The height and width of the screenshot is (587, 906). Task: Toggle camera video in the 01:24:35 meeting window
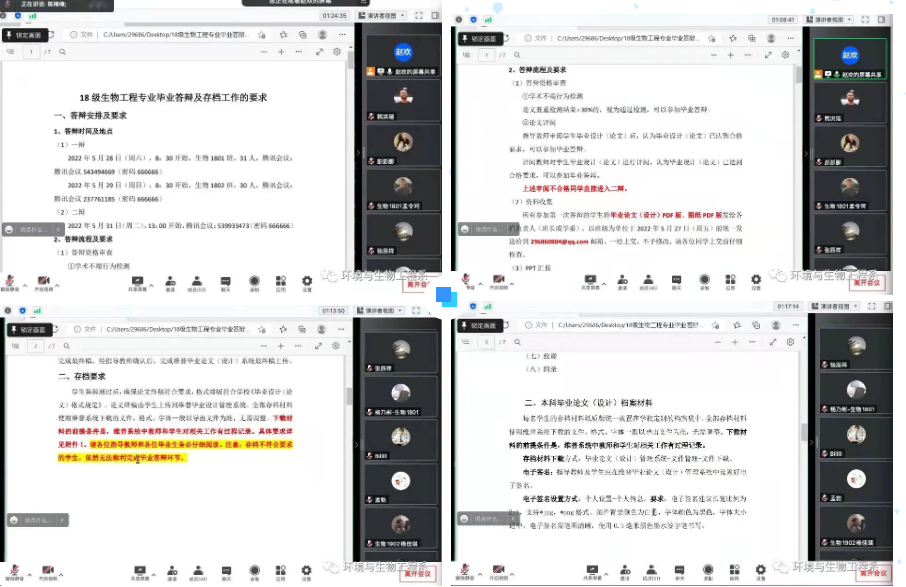coord(42,279)
